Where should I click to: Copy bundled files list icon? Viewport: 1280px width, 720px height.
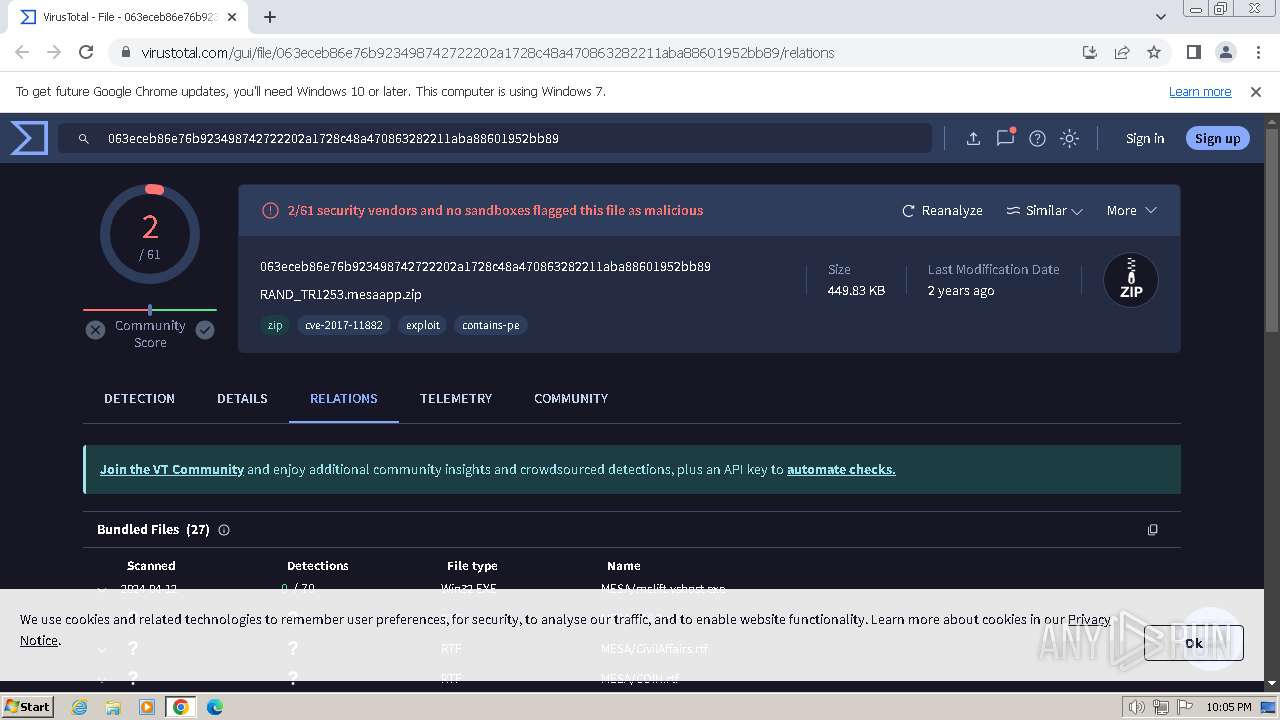tap(1152, 530)
